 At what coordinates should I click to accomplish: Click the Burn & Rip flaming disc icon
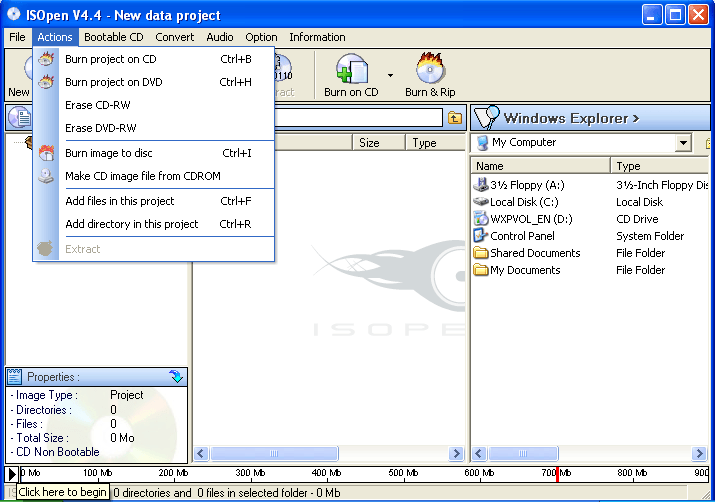point(430,68)
